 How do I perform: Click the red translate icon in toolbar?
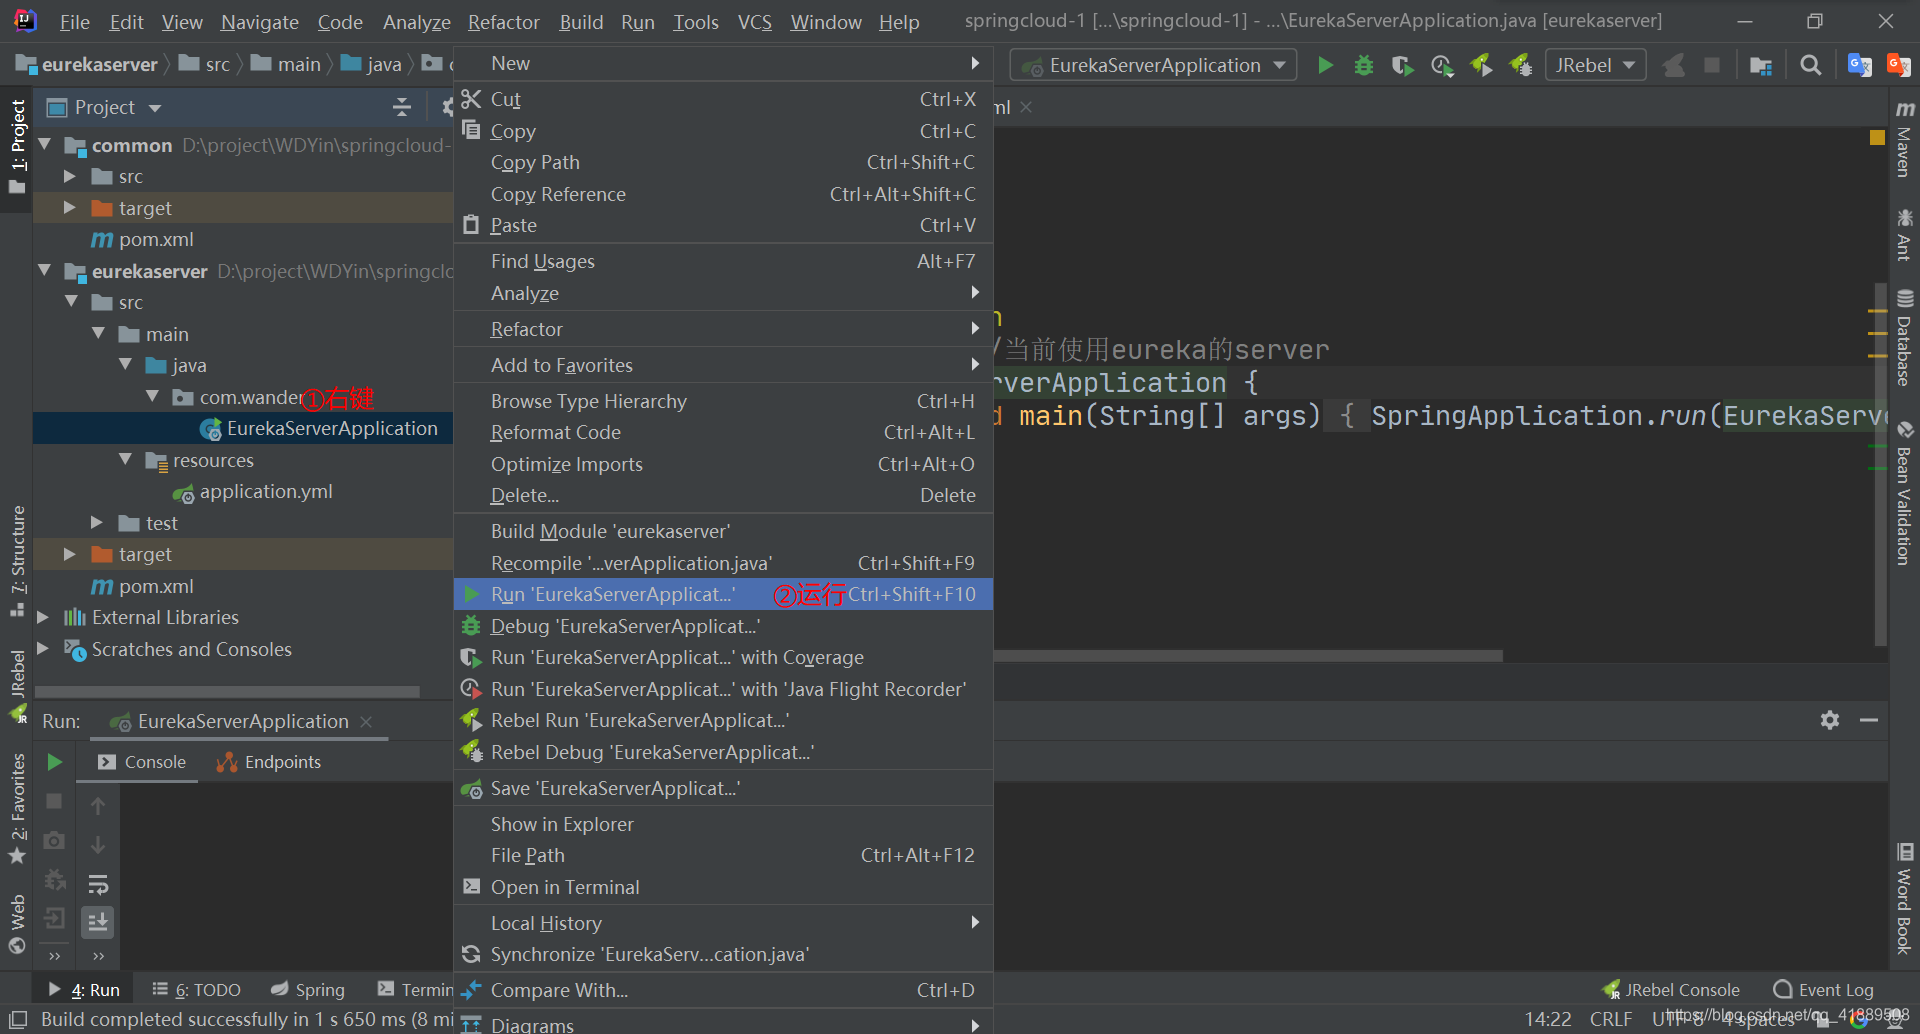(x=1898, y=65)
